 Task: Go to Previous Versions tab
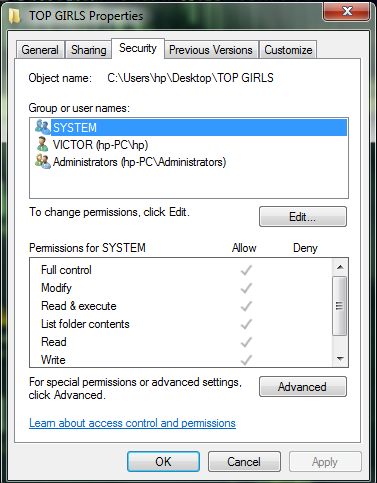point(211,50)
